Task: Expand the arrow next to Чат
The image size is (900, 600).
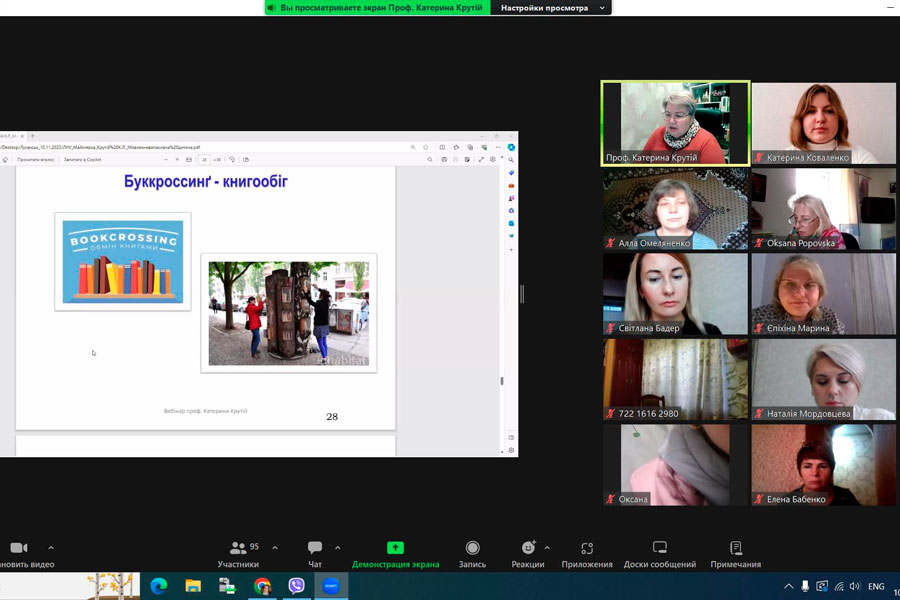Action: [x=337, y=548]
